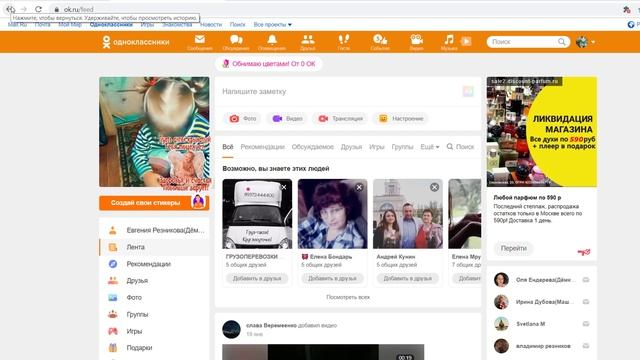The width and height of the screenshot is (640, 360).
Task: Click the video player icon beside Музыка
Action: [x=466, y=41]
